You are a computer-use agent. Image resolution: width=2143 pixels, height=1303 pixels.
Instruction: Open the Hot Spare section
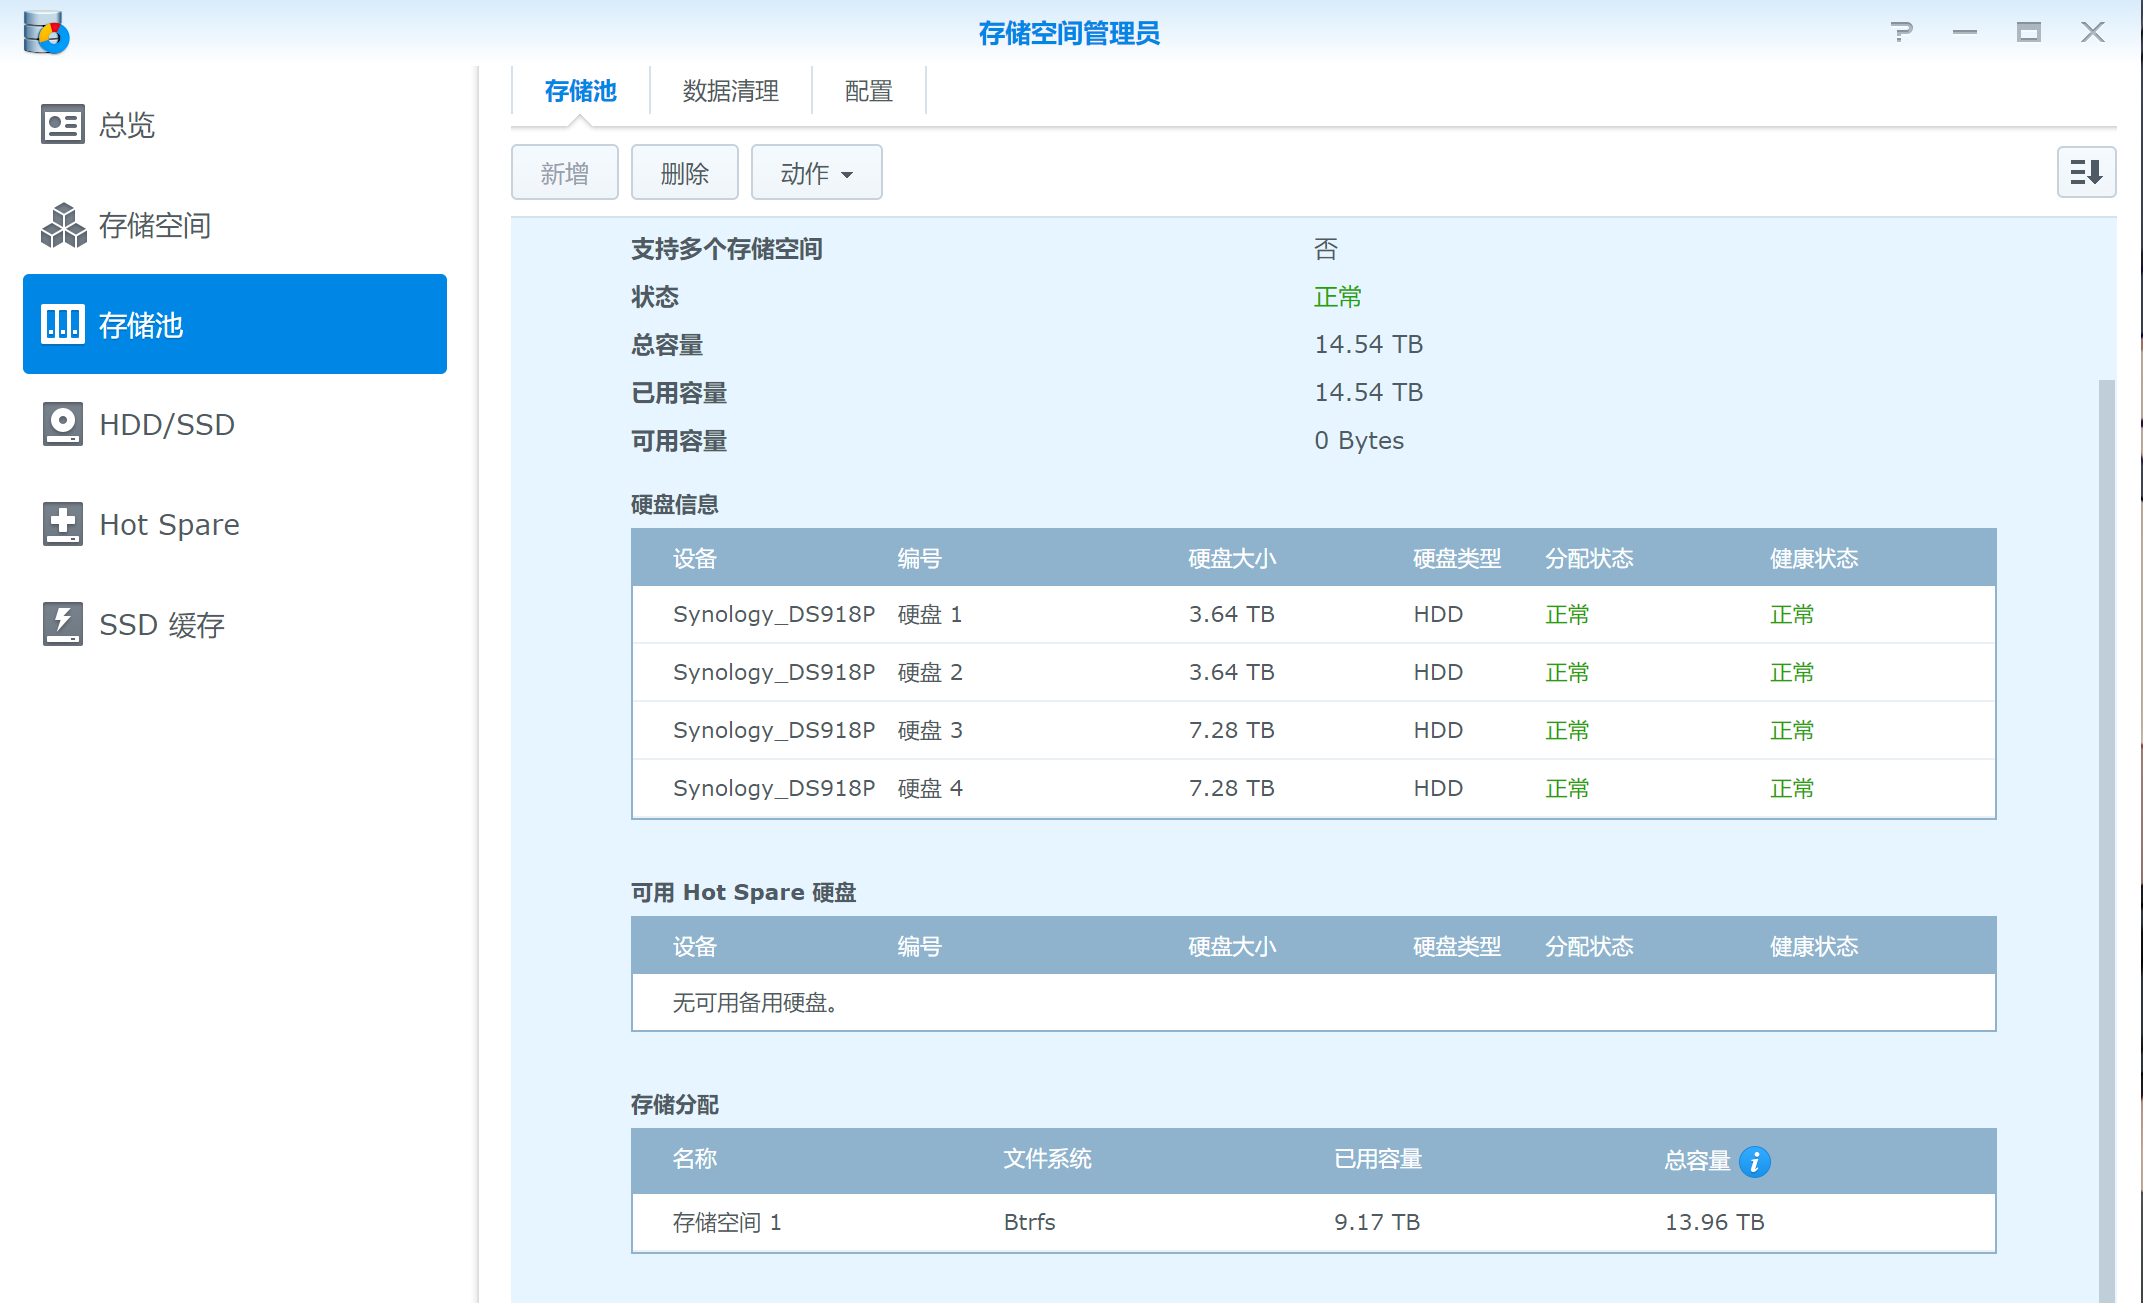pyautogui.click(x=235, y=524)
